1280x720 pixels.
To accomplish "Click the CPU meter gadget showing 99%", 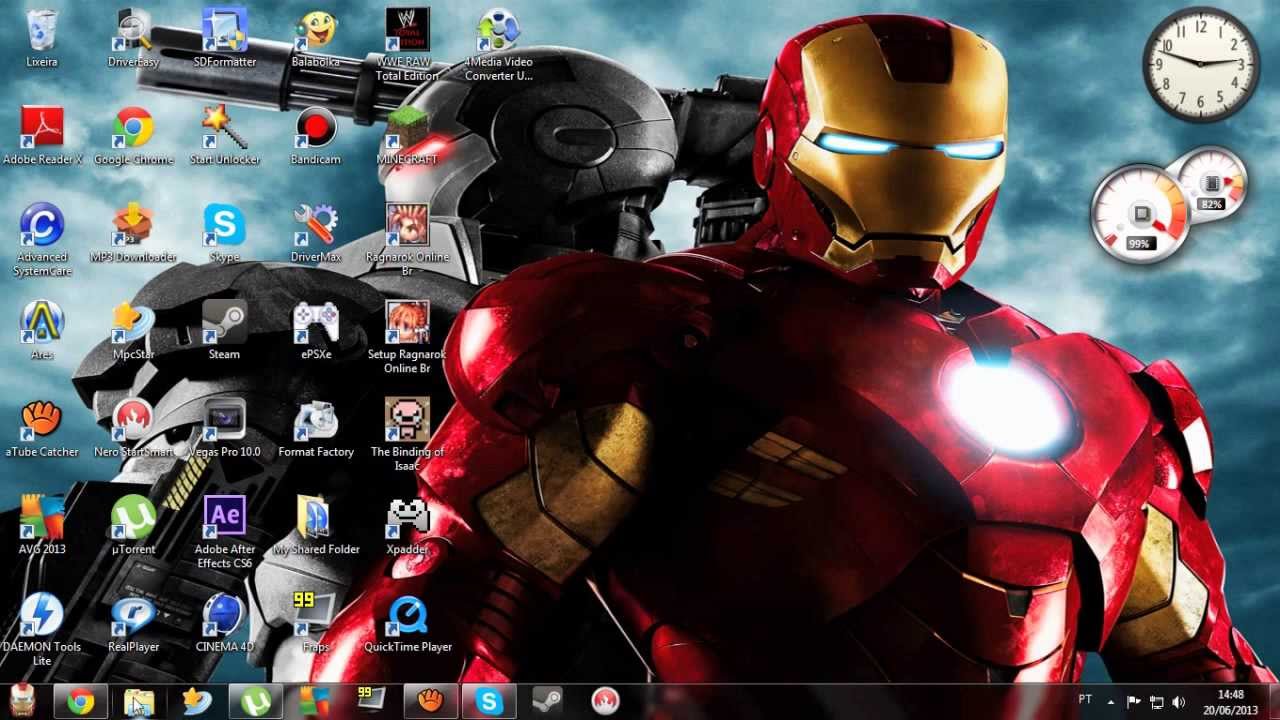I will (x=1140, y=215).
